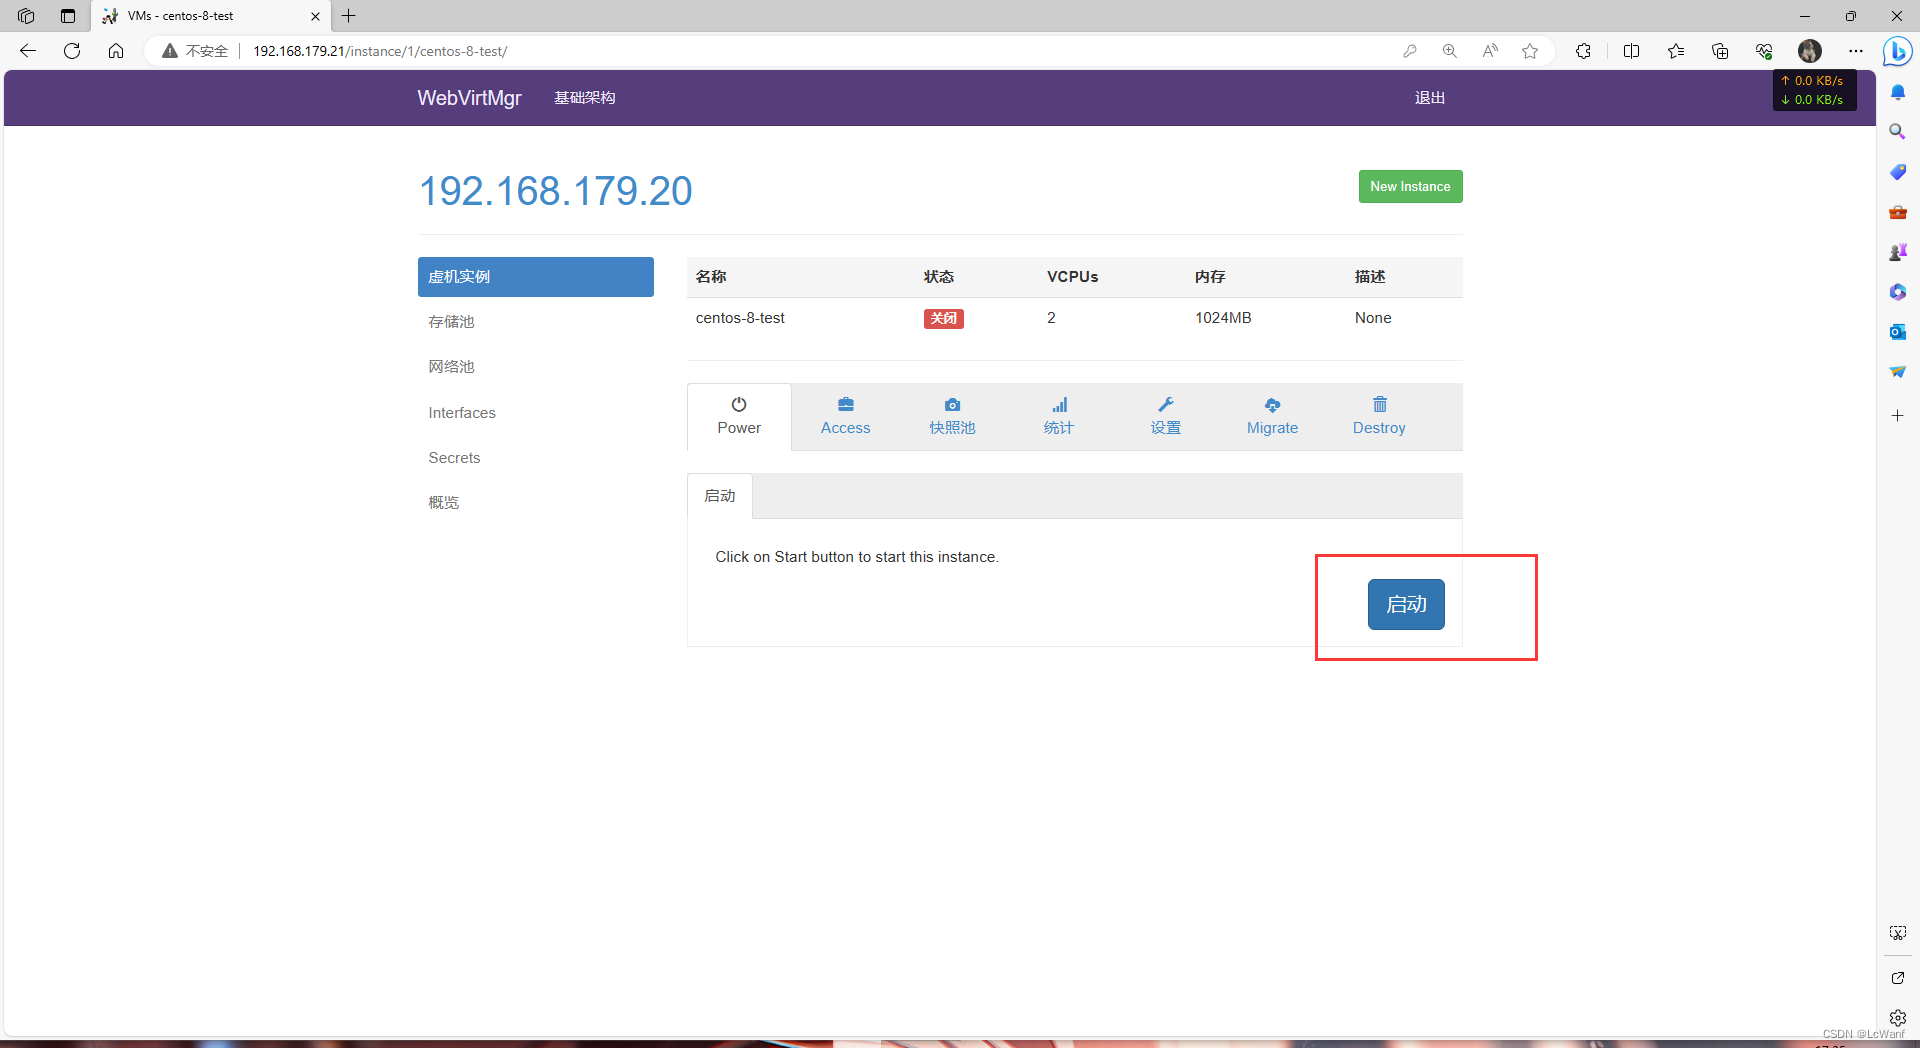Click the sidebar shopping tag icon

click(1897, 172)
